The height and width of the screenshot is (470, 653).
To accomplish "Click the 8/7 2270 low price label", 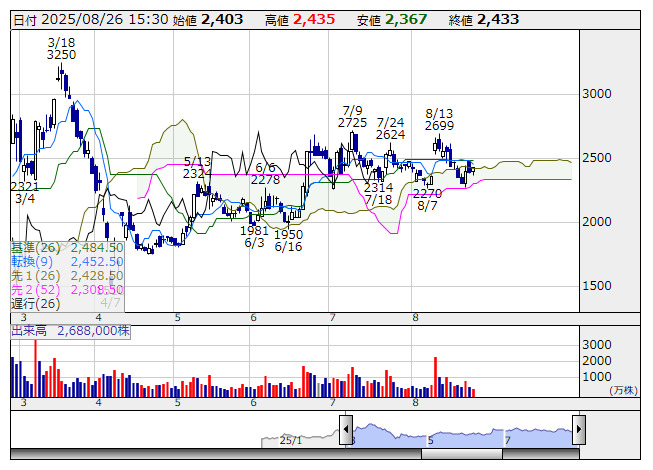I will click(427, 199).
